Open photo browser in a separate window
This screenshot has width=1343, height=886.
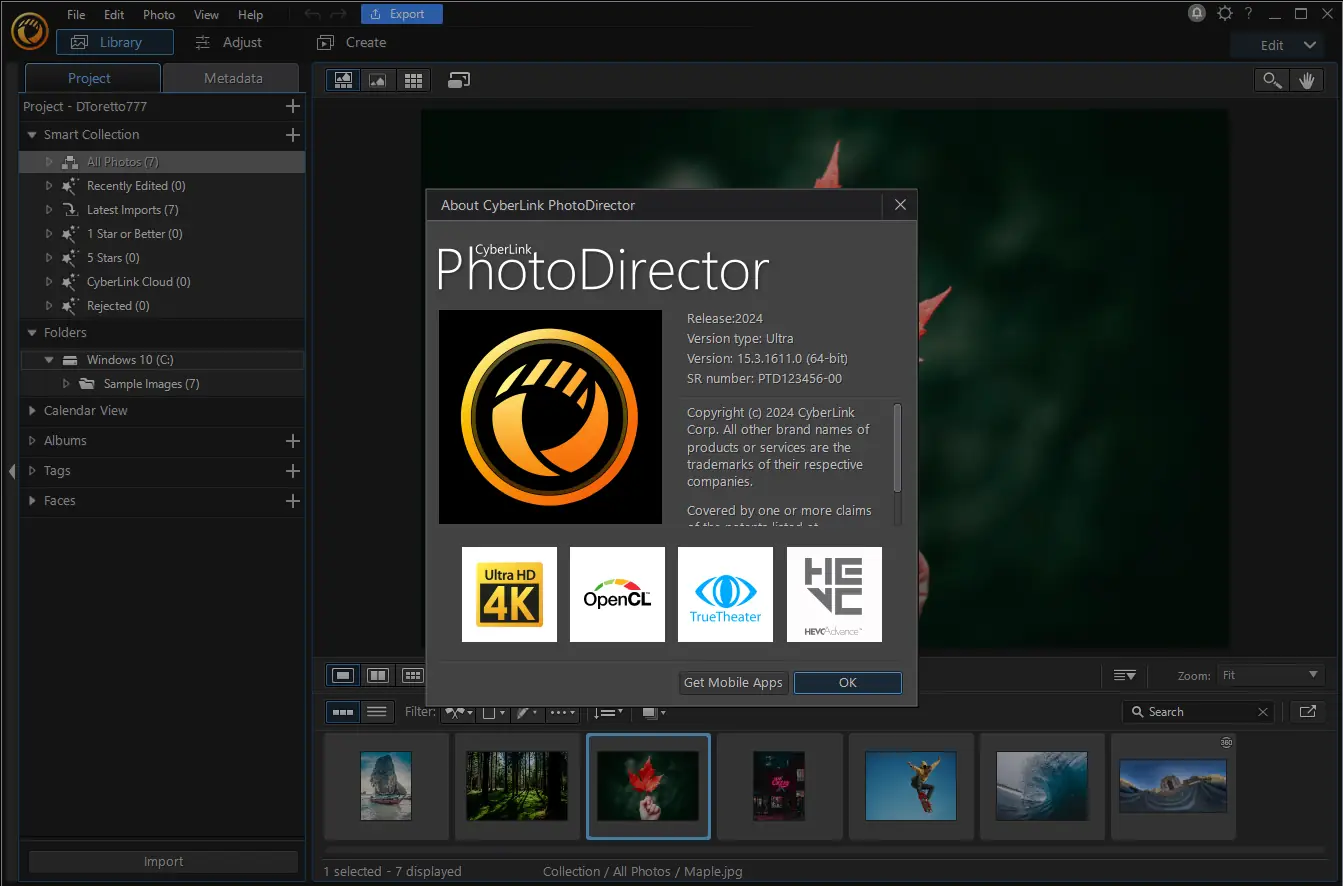click(1306, 711)
